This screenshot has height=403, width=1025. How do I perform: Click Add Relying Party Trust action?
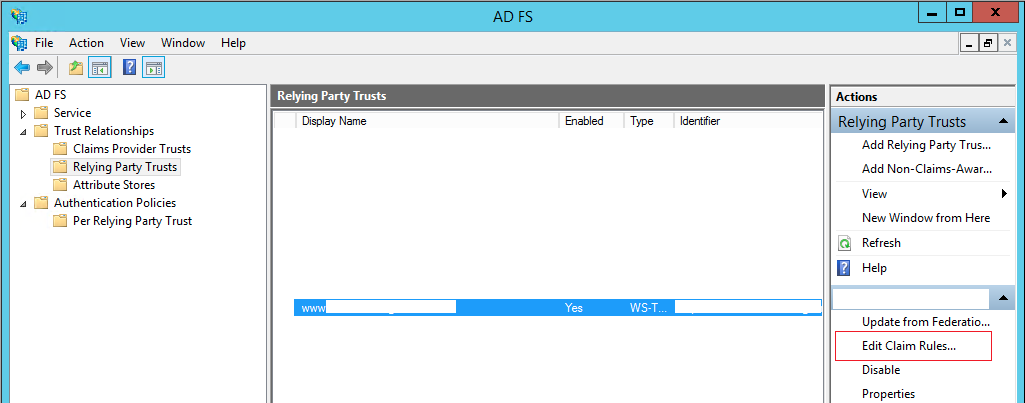pyautogui.click(x=926, y=145)
